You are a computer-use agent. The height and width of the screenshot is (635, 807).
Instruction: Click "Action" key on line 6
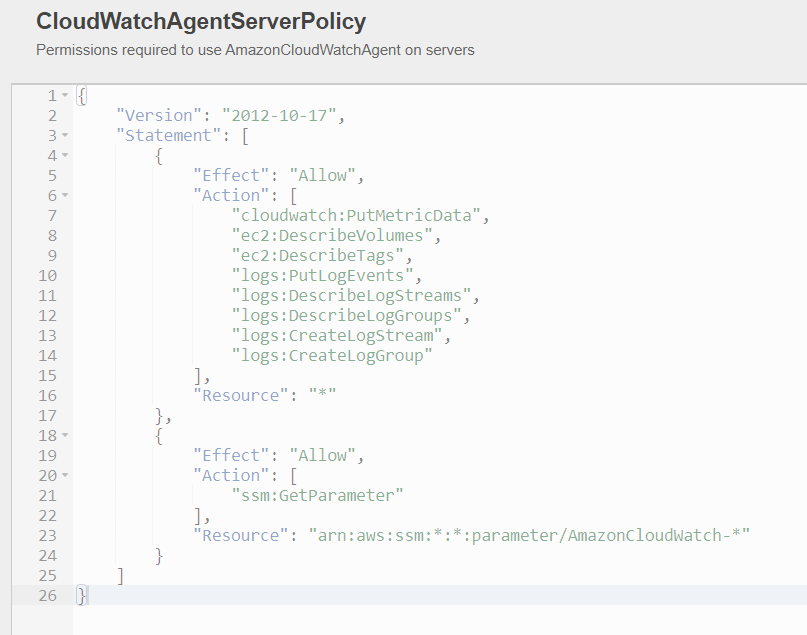(231, 196)
